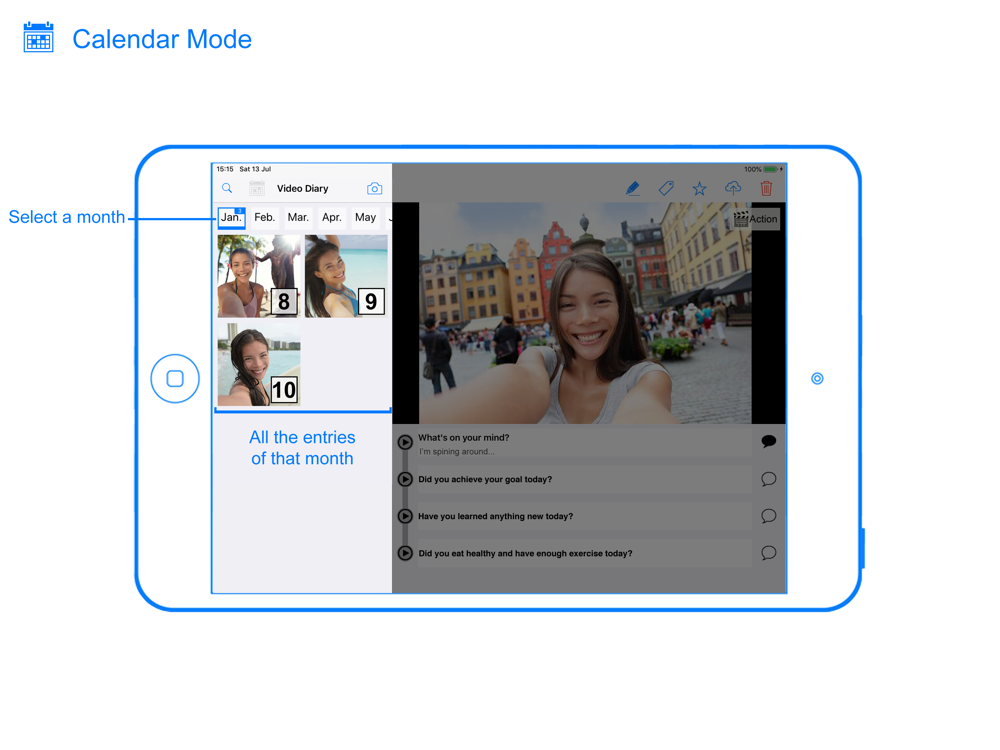Upload entry with the cloud icon

tap(733, 188)
